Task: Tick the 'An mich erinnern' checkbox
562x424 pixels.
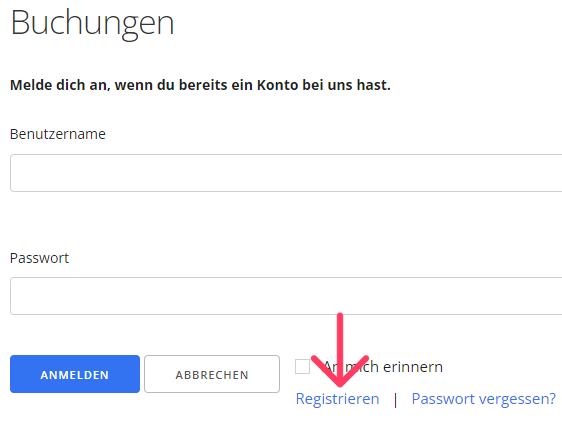Action: click(x=303, y=366)
